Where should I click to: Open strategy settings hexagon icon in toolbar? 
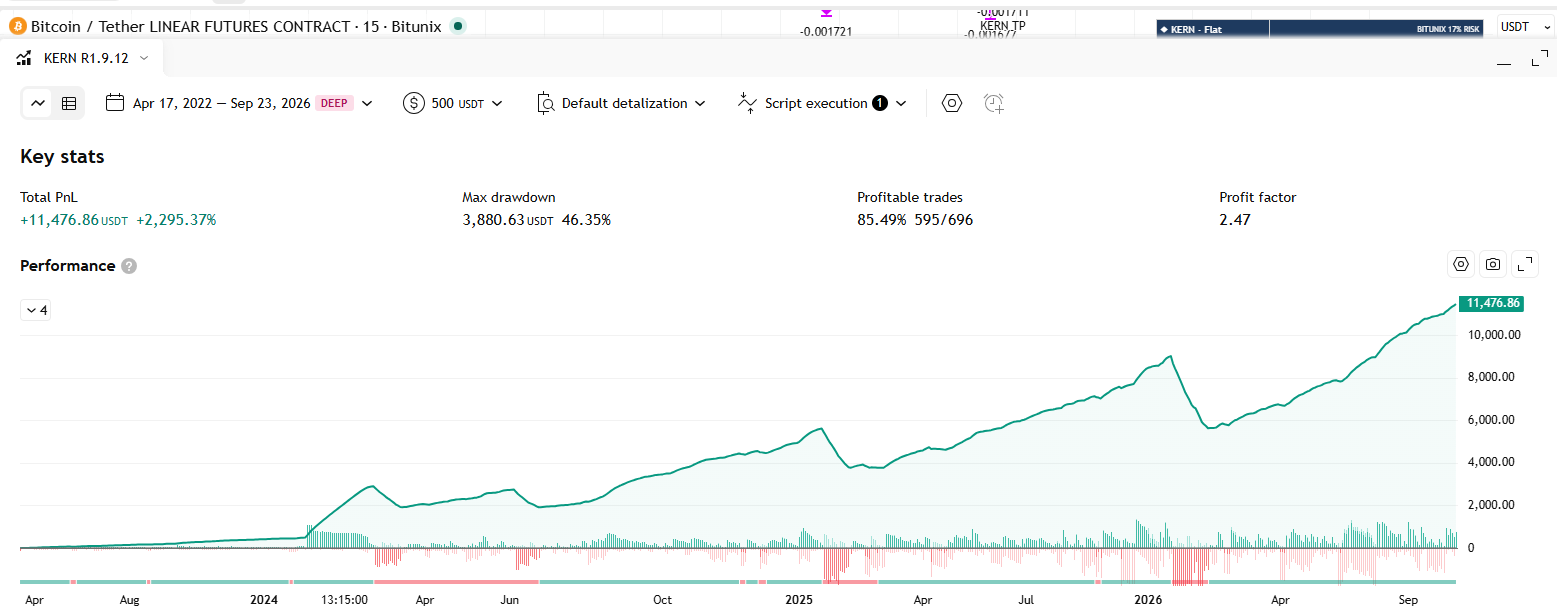[952, 103]
